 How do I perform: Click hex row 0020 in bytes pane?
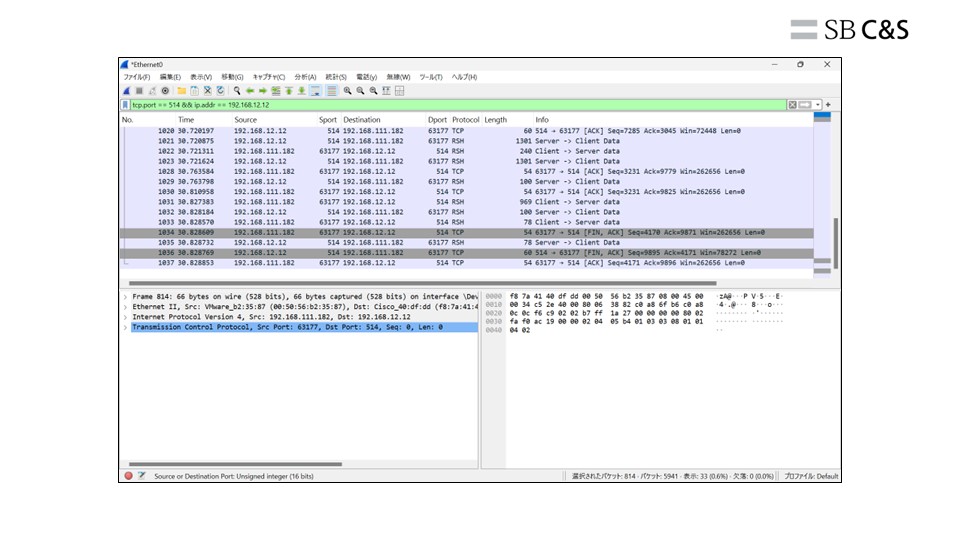pos(634,313)
